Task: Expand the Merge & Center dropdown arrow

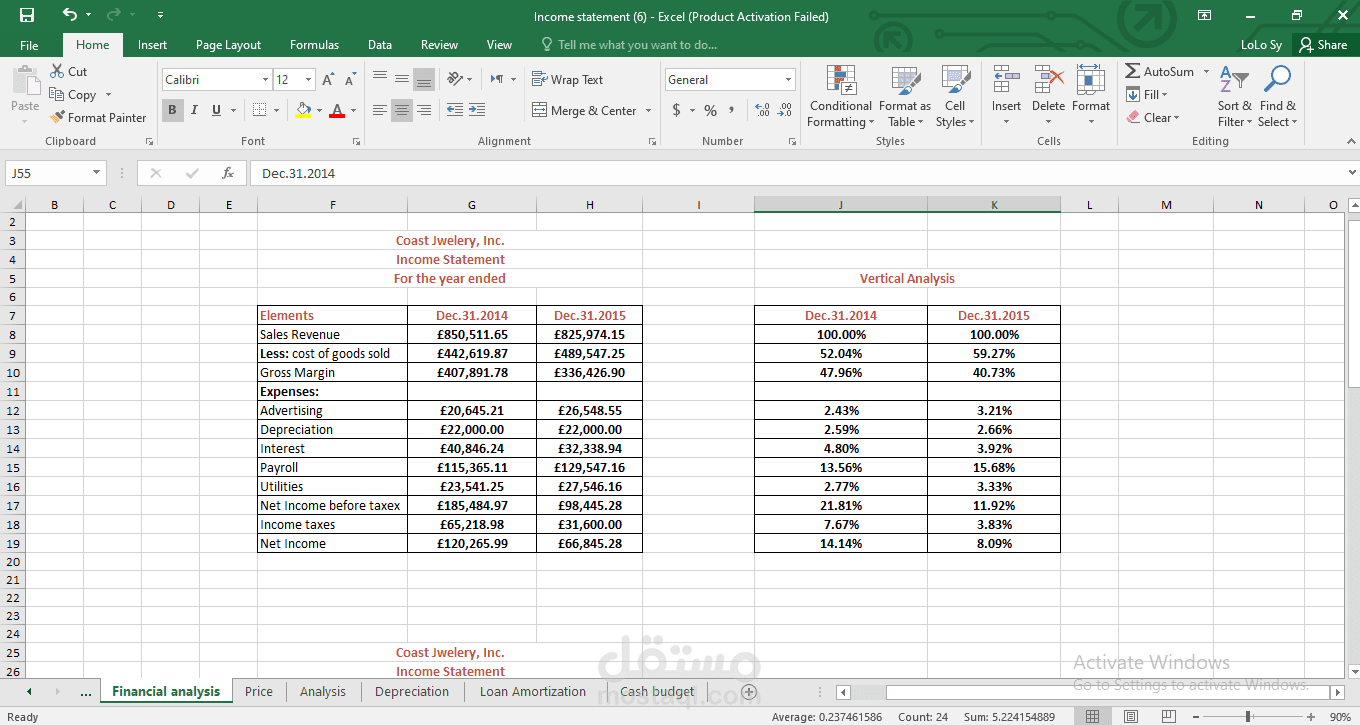Action: coord(648,111)
